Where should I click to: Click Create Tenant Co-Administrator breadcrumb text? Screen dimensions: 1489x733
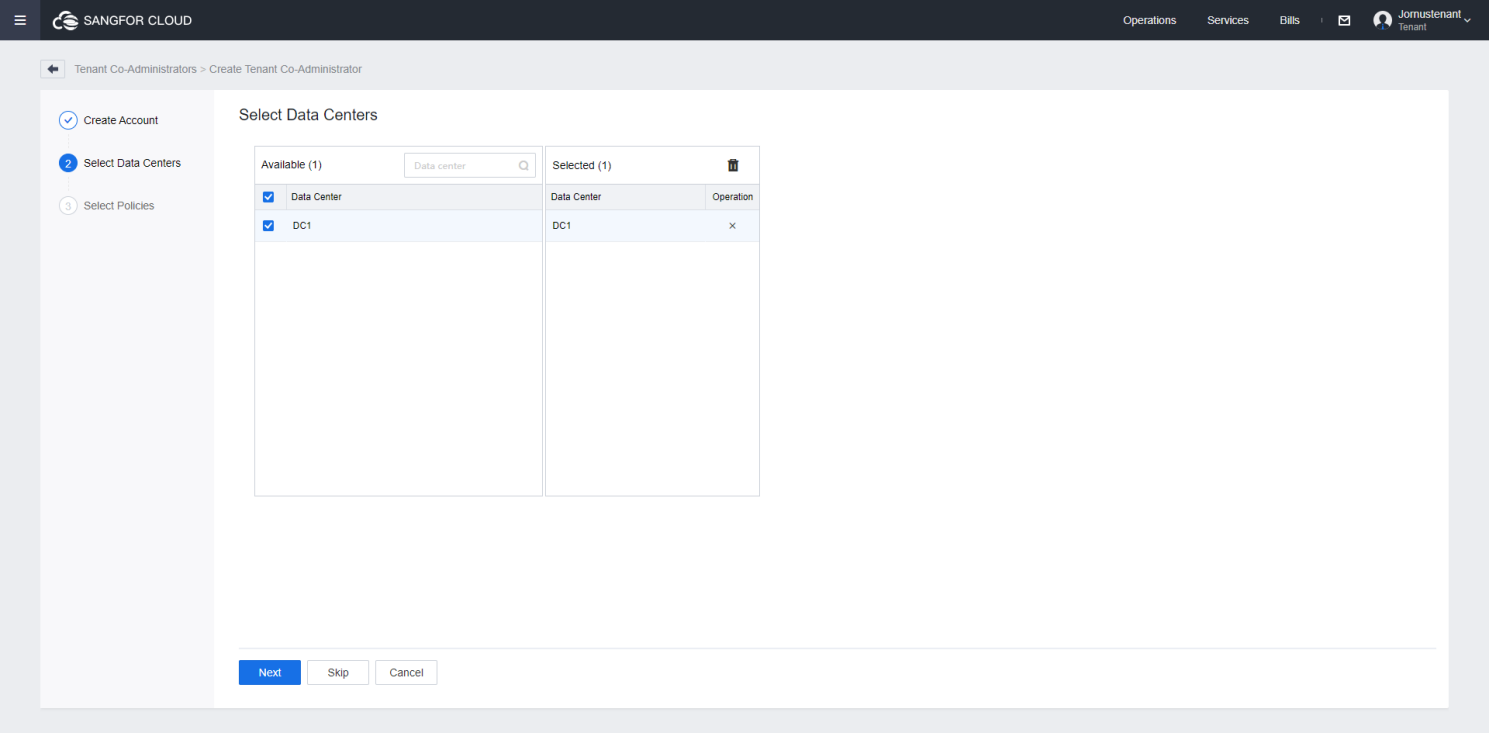tap(285, 69)
